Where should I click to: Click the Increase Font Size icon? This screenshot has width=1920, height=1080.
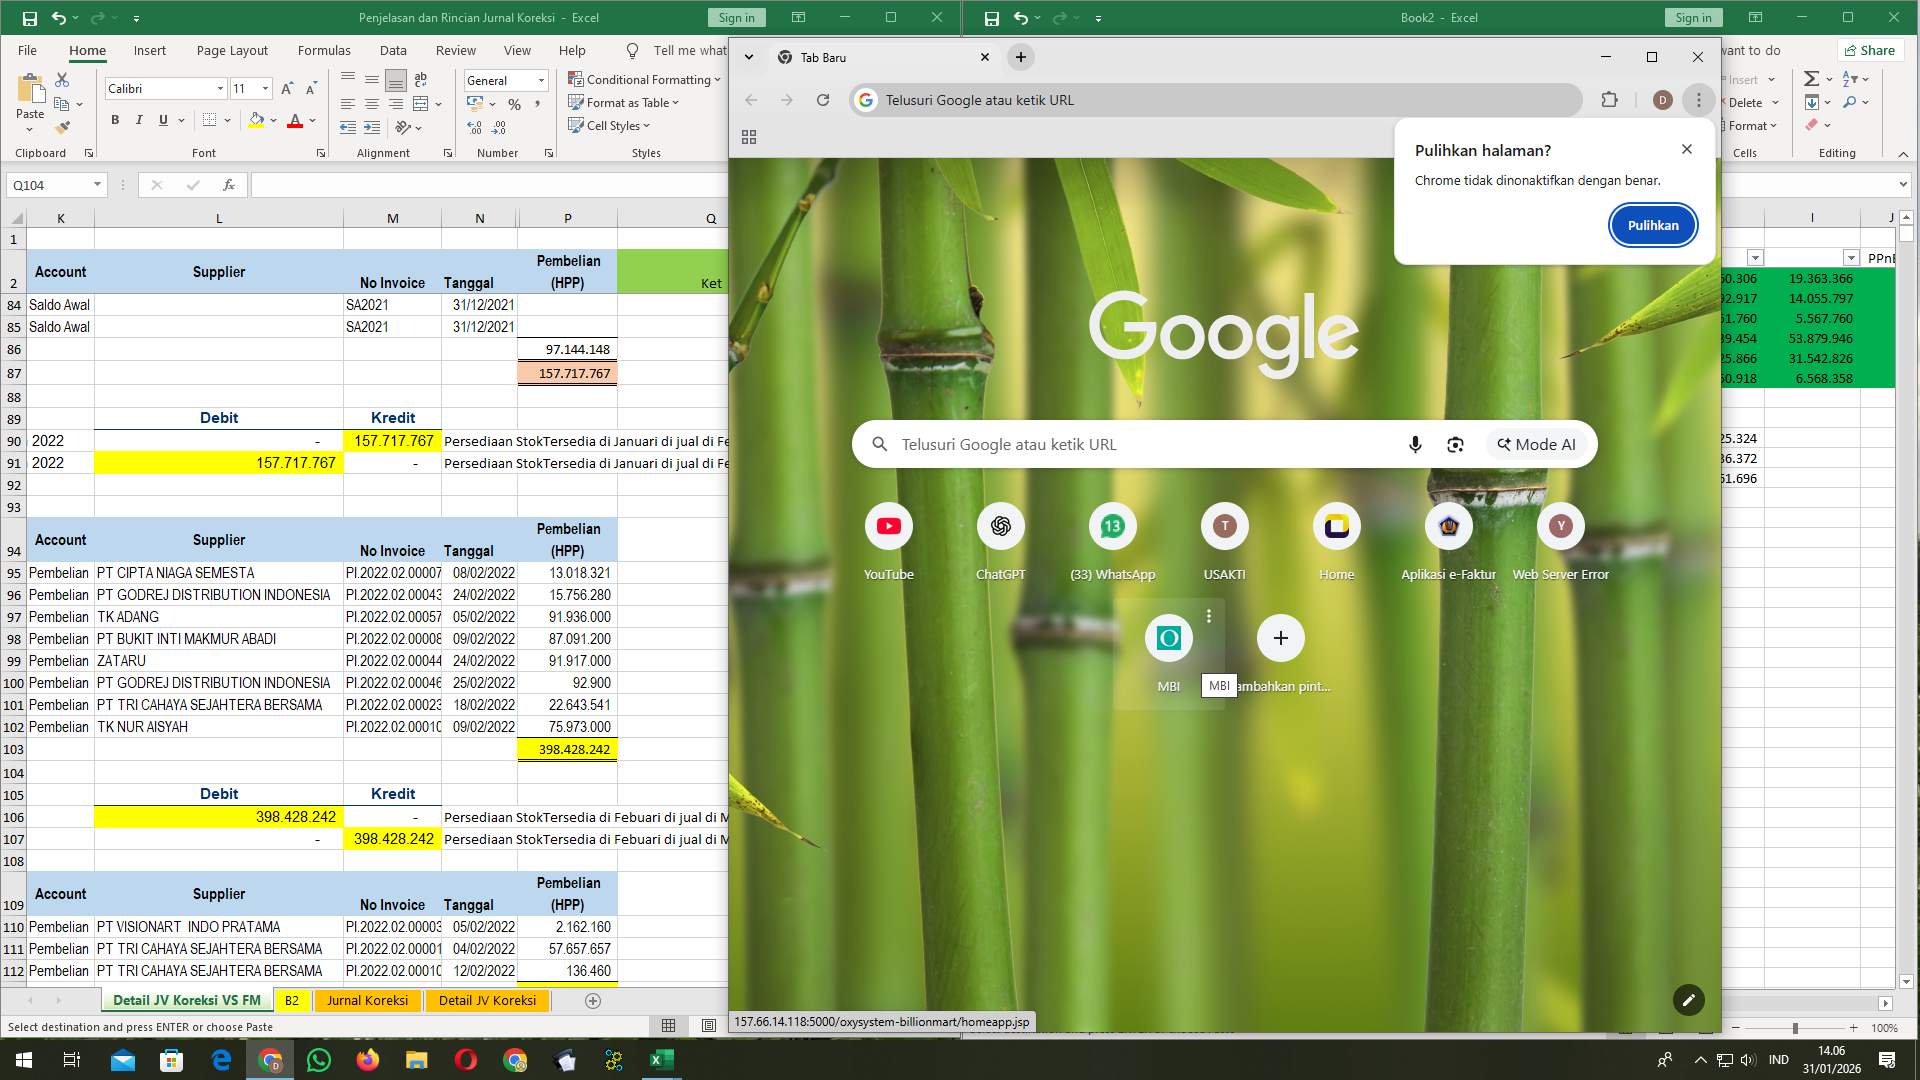[x=286, y=88]
